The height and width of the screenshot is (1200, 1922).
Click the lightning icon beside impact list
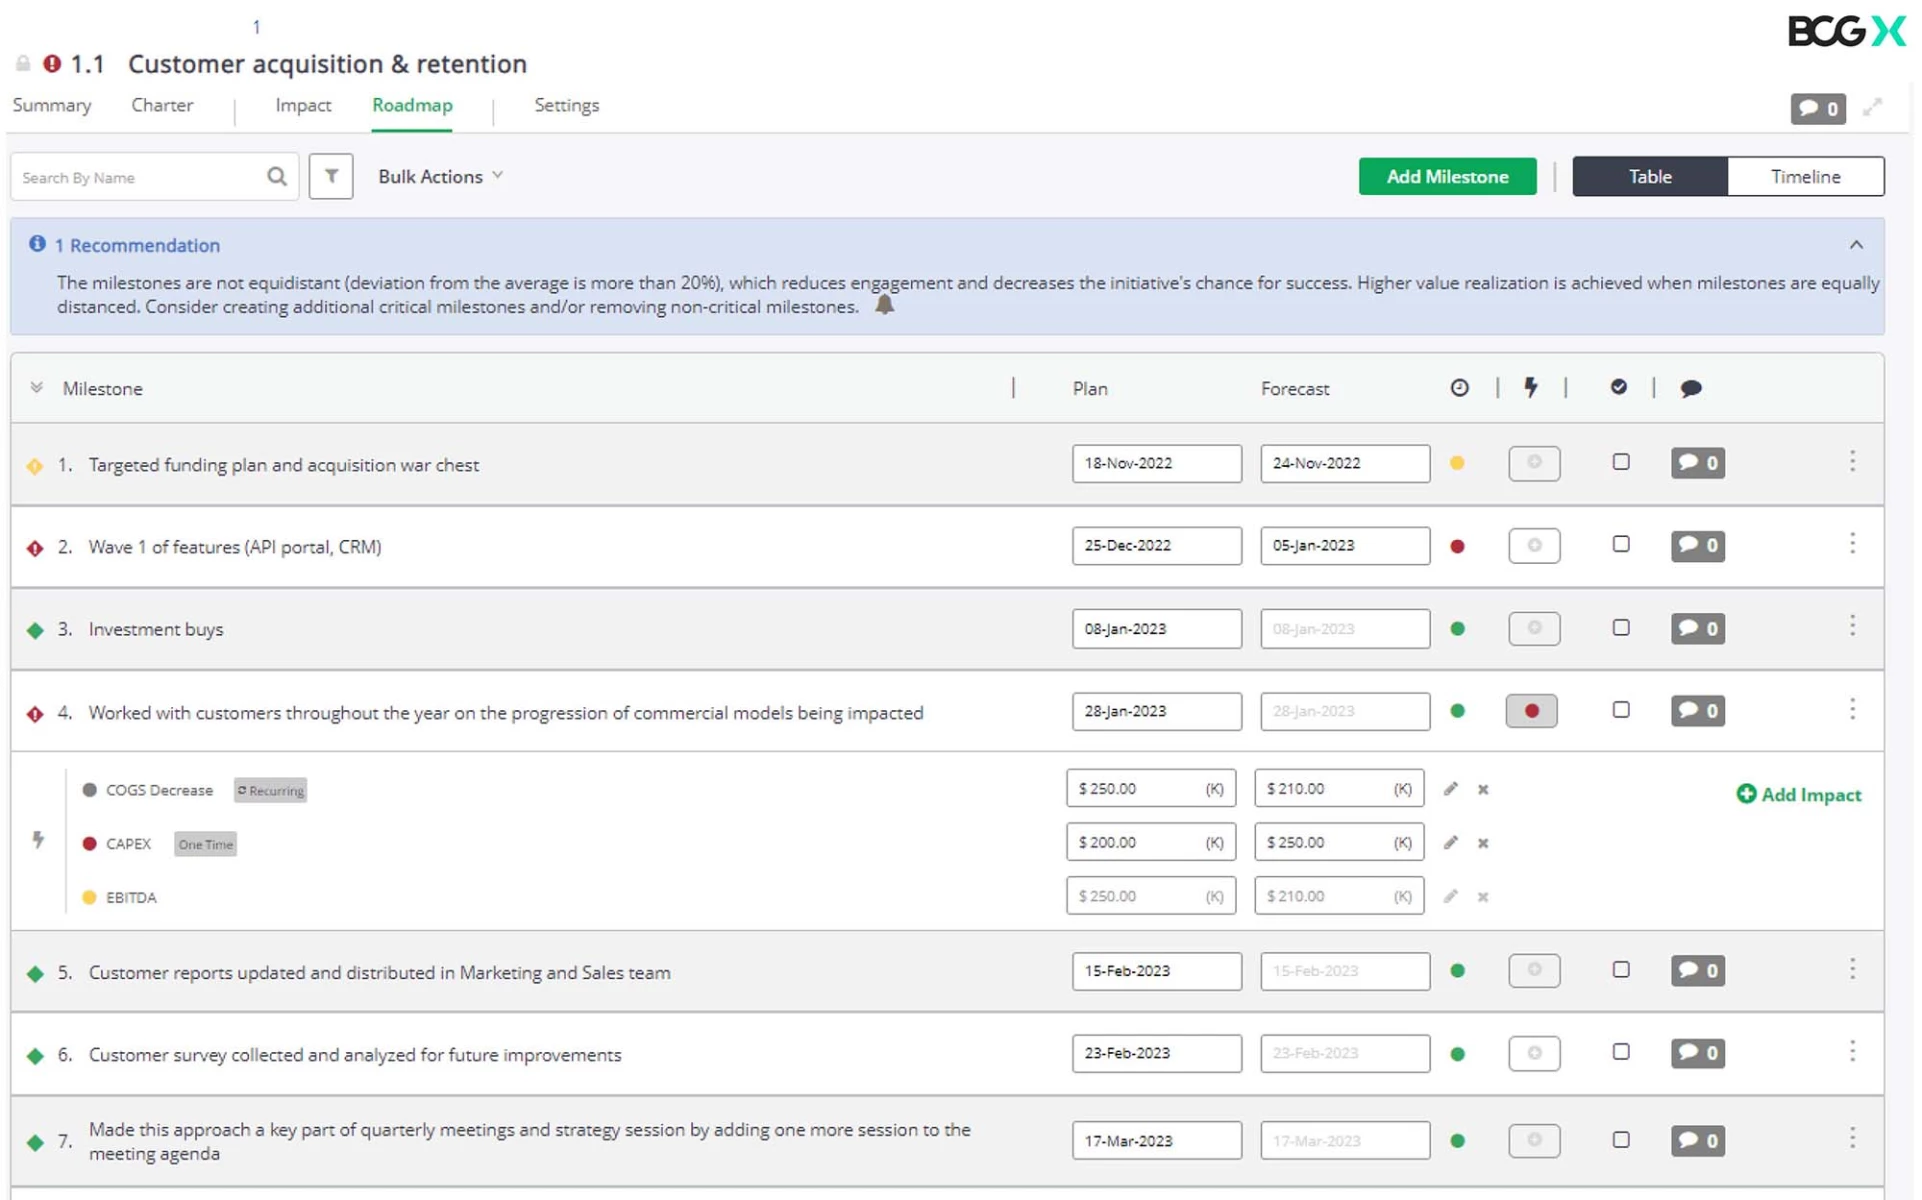[x=38, y=840]
